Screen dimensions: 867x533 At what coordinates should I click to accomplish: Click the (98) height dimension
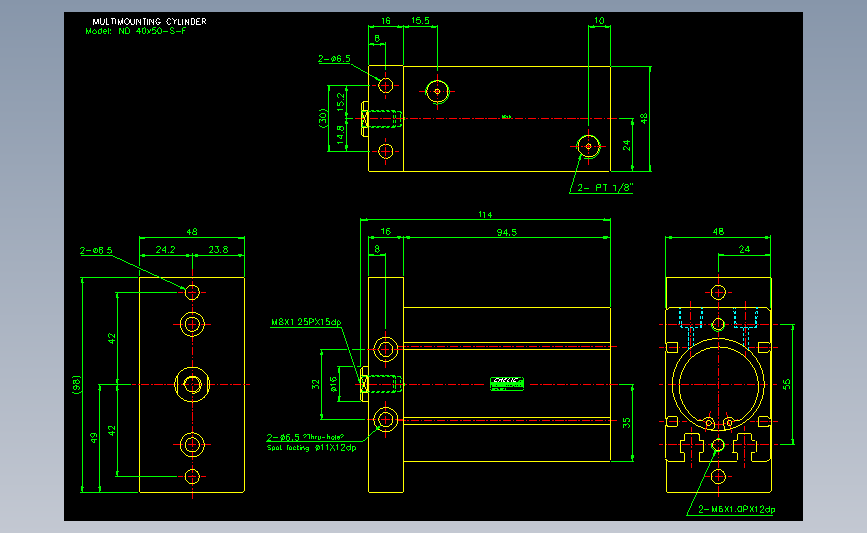tap(77, 384)
